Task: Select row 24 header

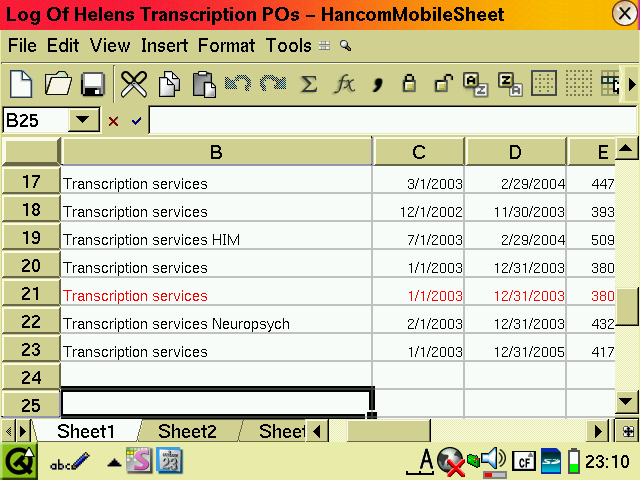Action: pos(31,378)
